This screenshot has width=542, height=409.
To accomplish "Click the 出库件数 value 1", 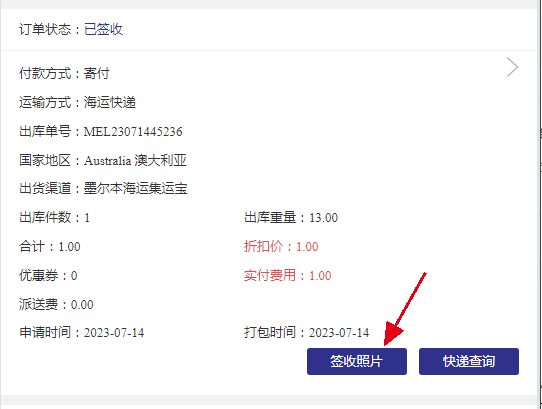I will tap(87, 218).
